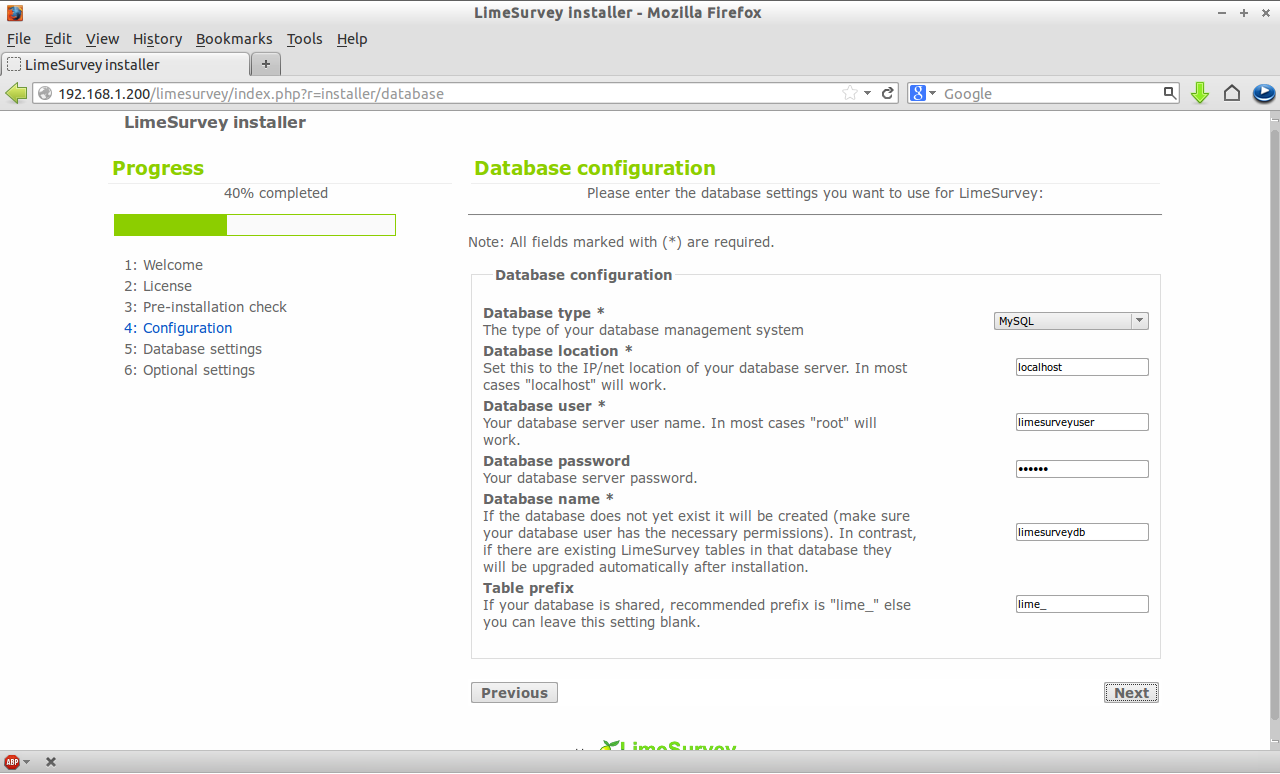Viewport: 1280px width, 774px height.
Task: Click the 'Progress' heading
Action: (158, 168)
